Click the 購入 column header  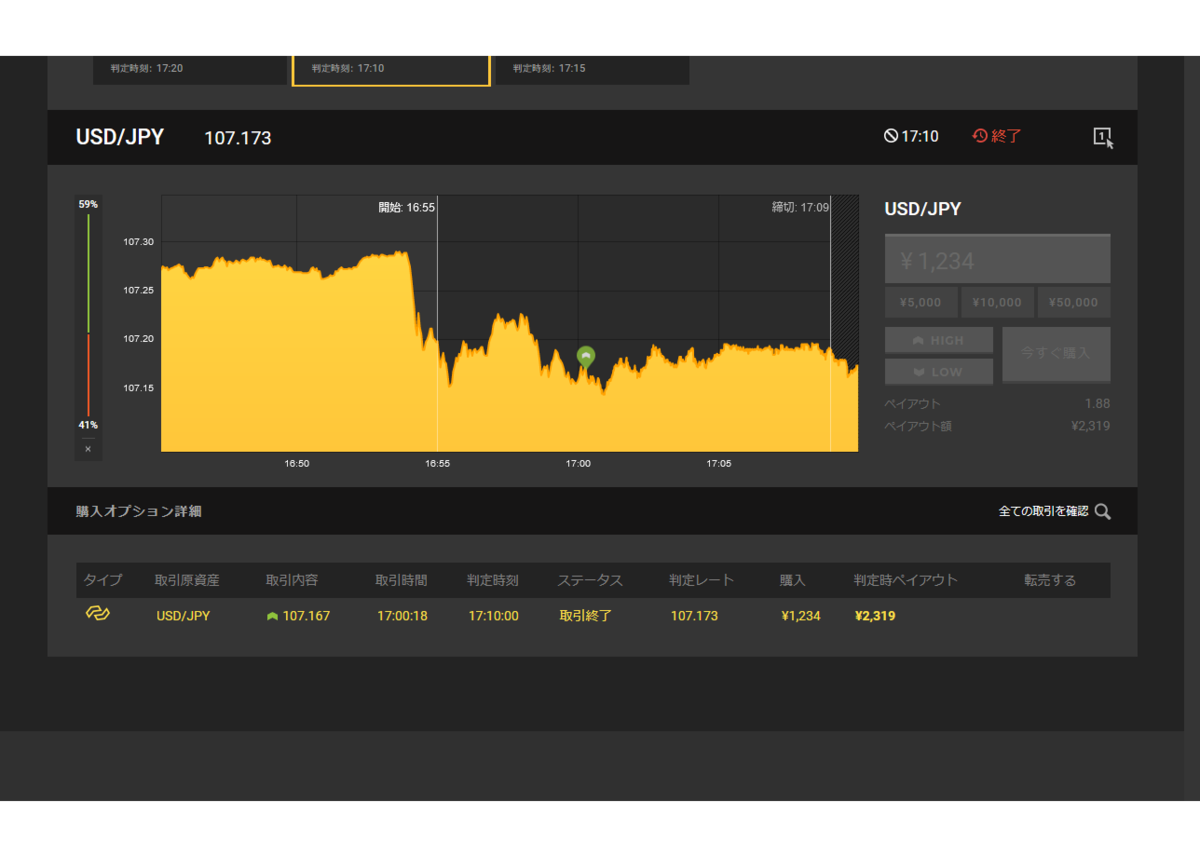[x=792, y=580]
